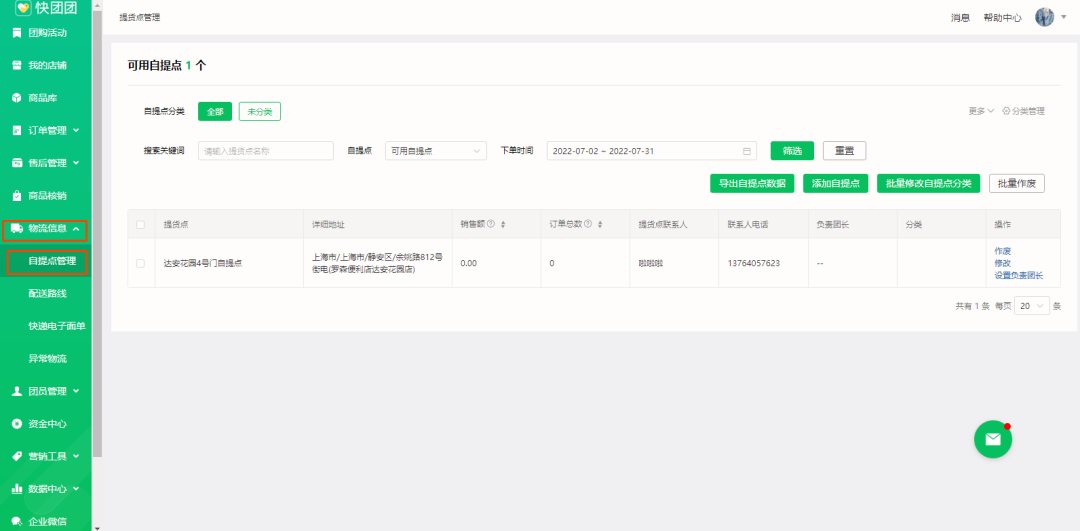Expand the 营销工具 submenu chevron
This screenshot has height=531, width=1080.
point(76,456)
